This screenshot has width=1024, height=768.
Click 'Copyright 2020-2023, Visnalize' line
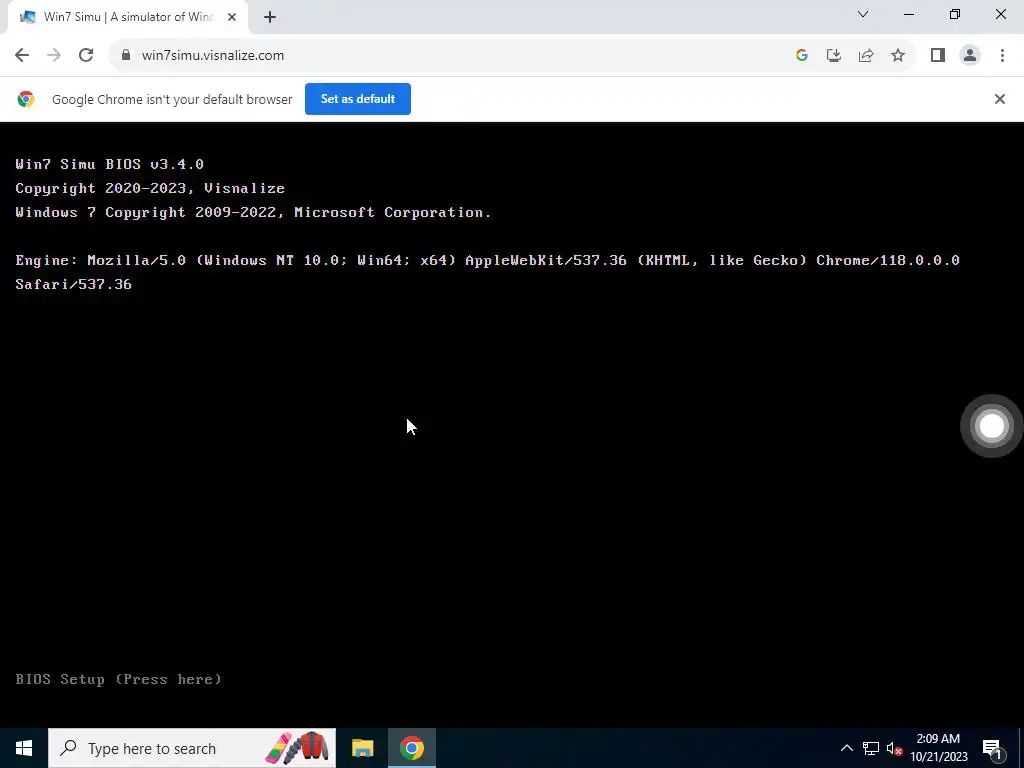(x=150, y=188)
